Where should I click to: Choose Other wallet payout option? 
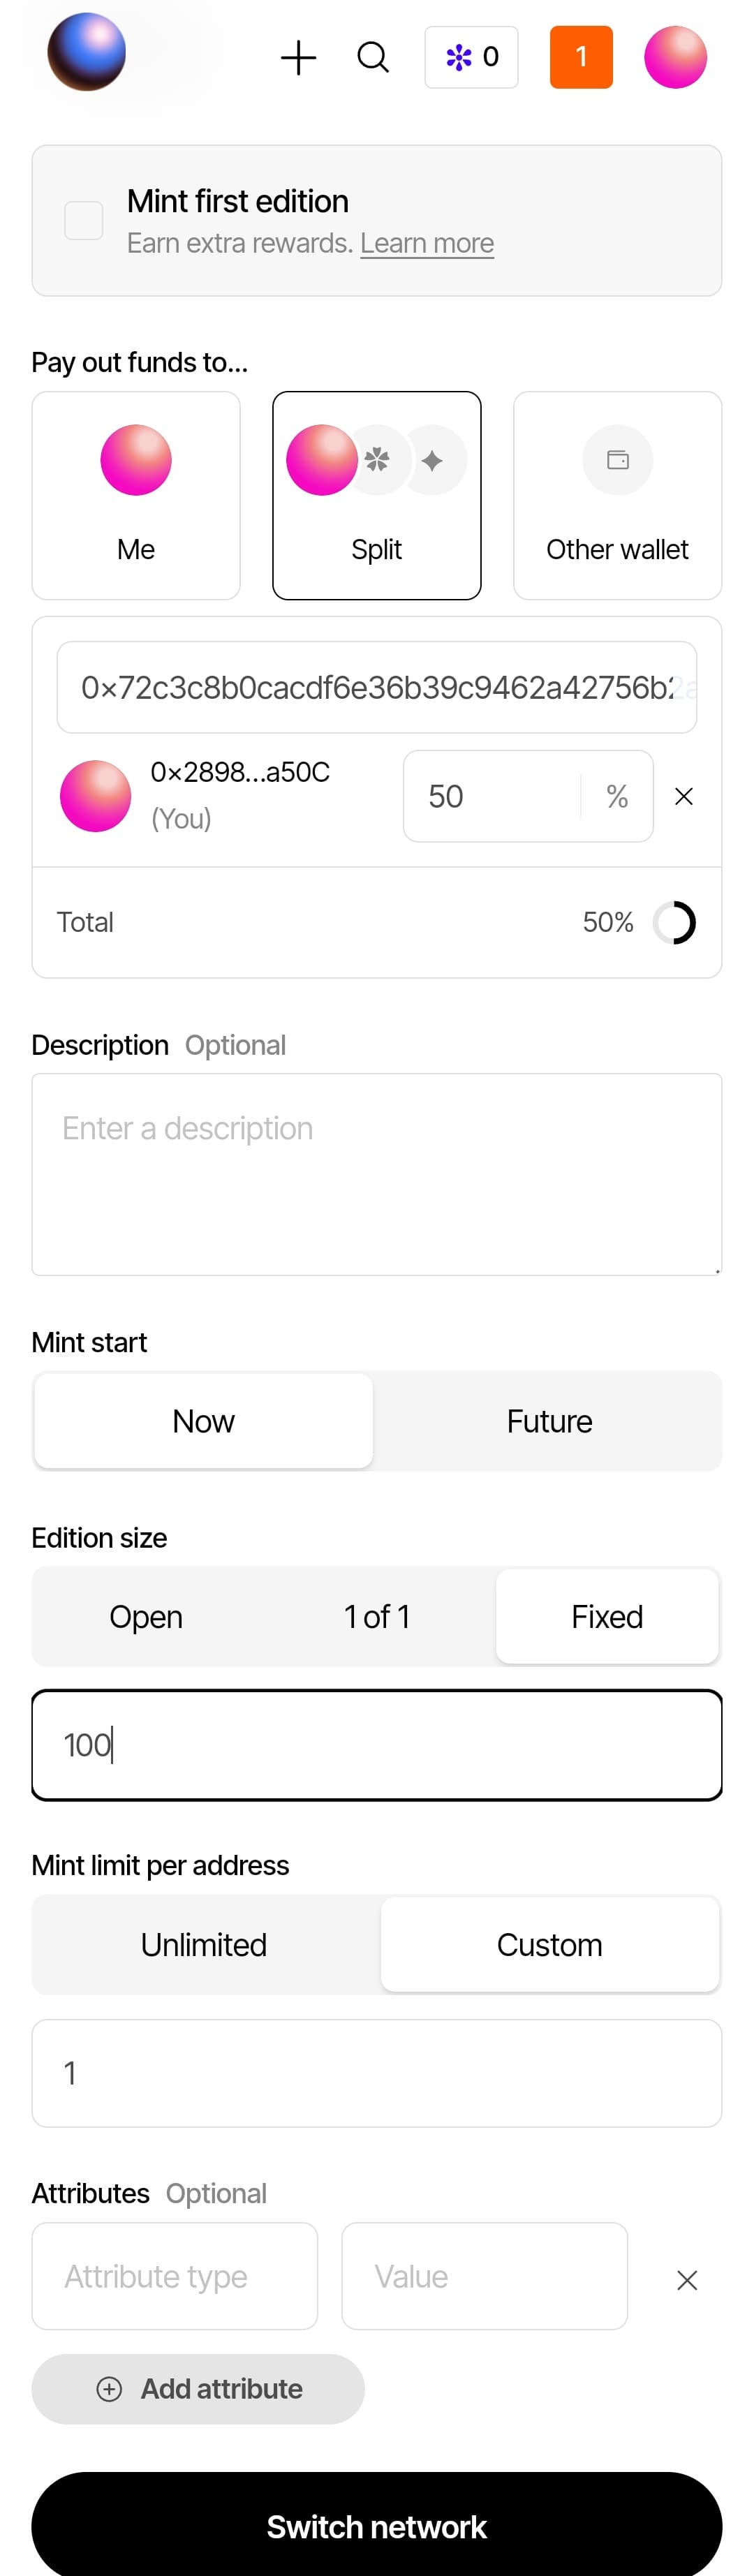[x=617, y=496]
